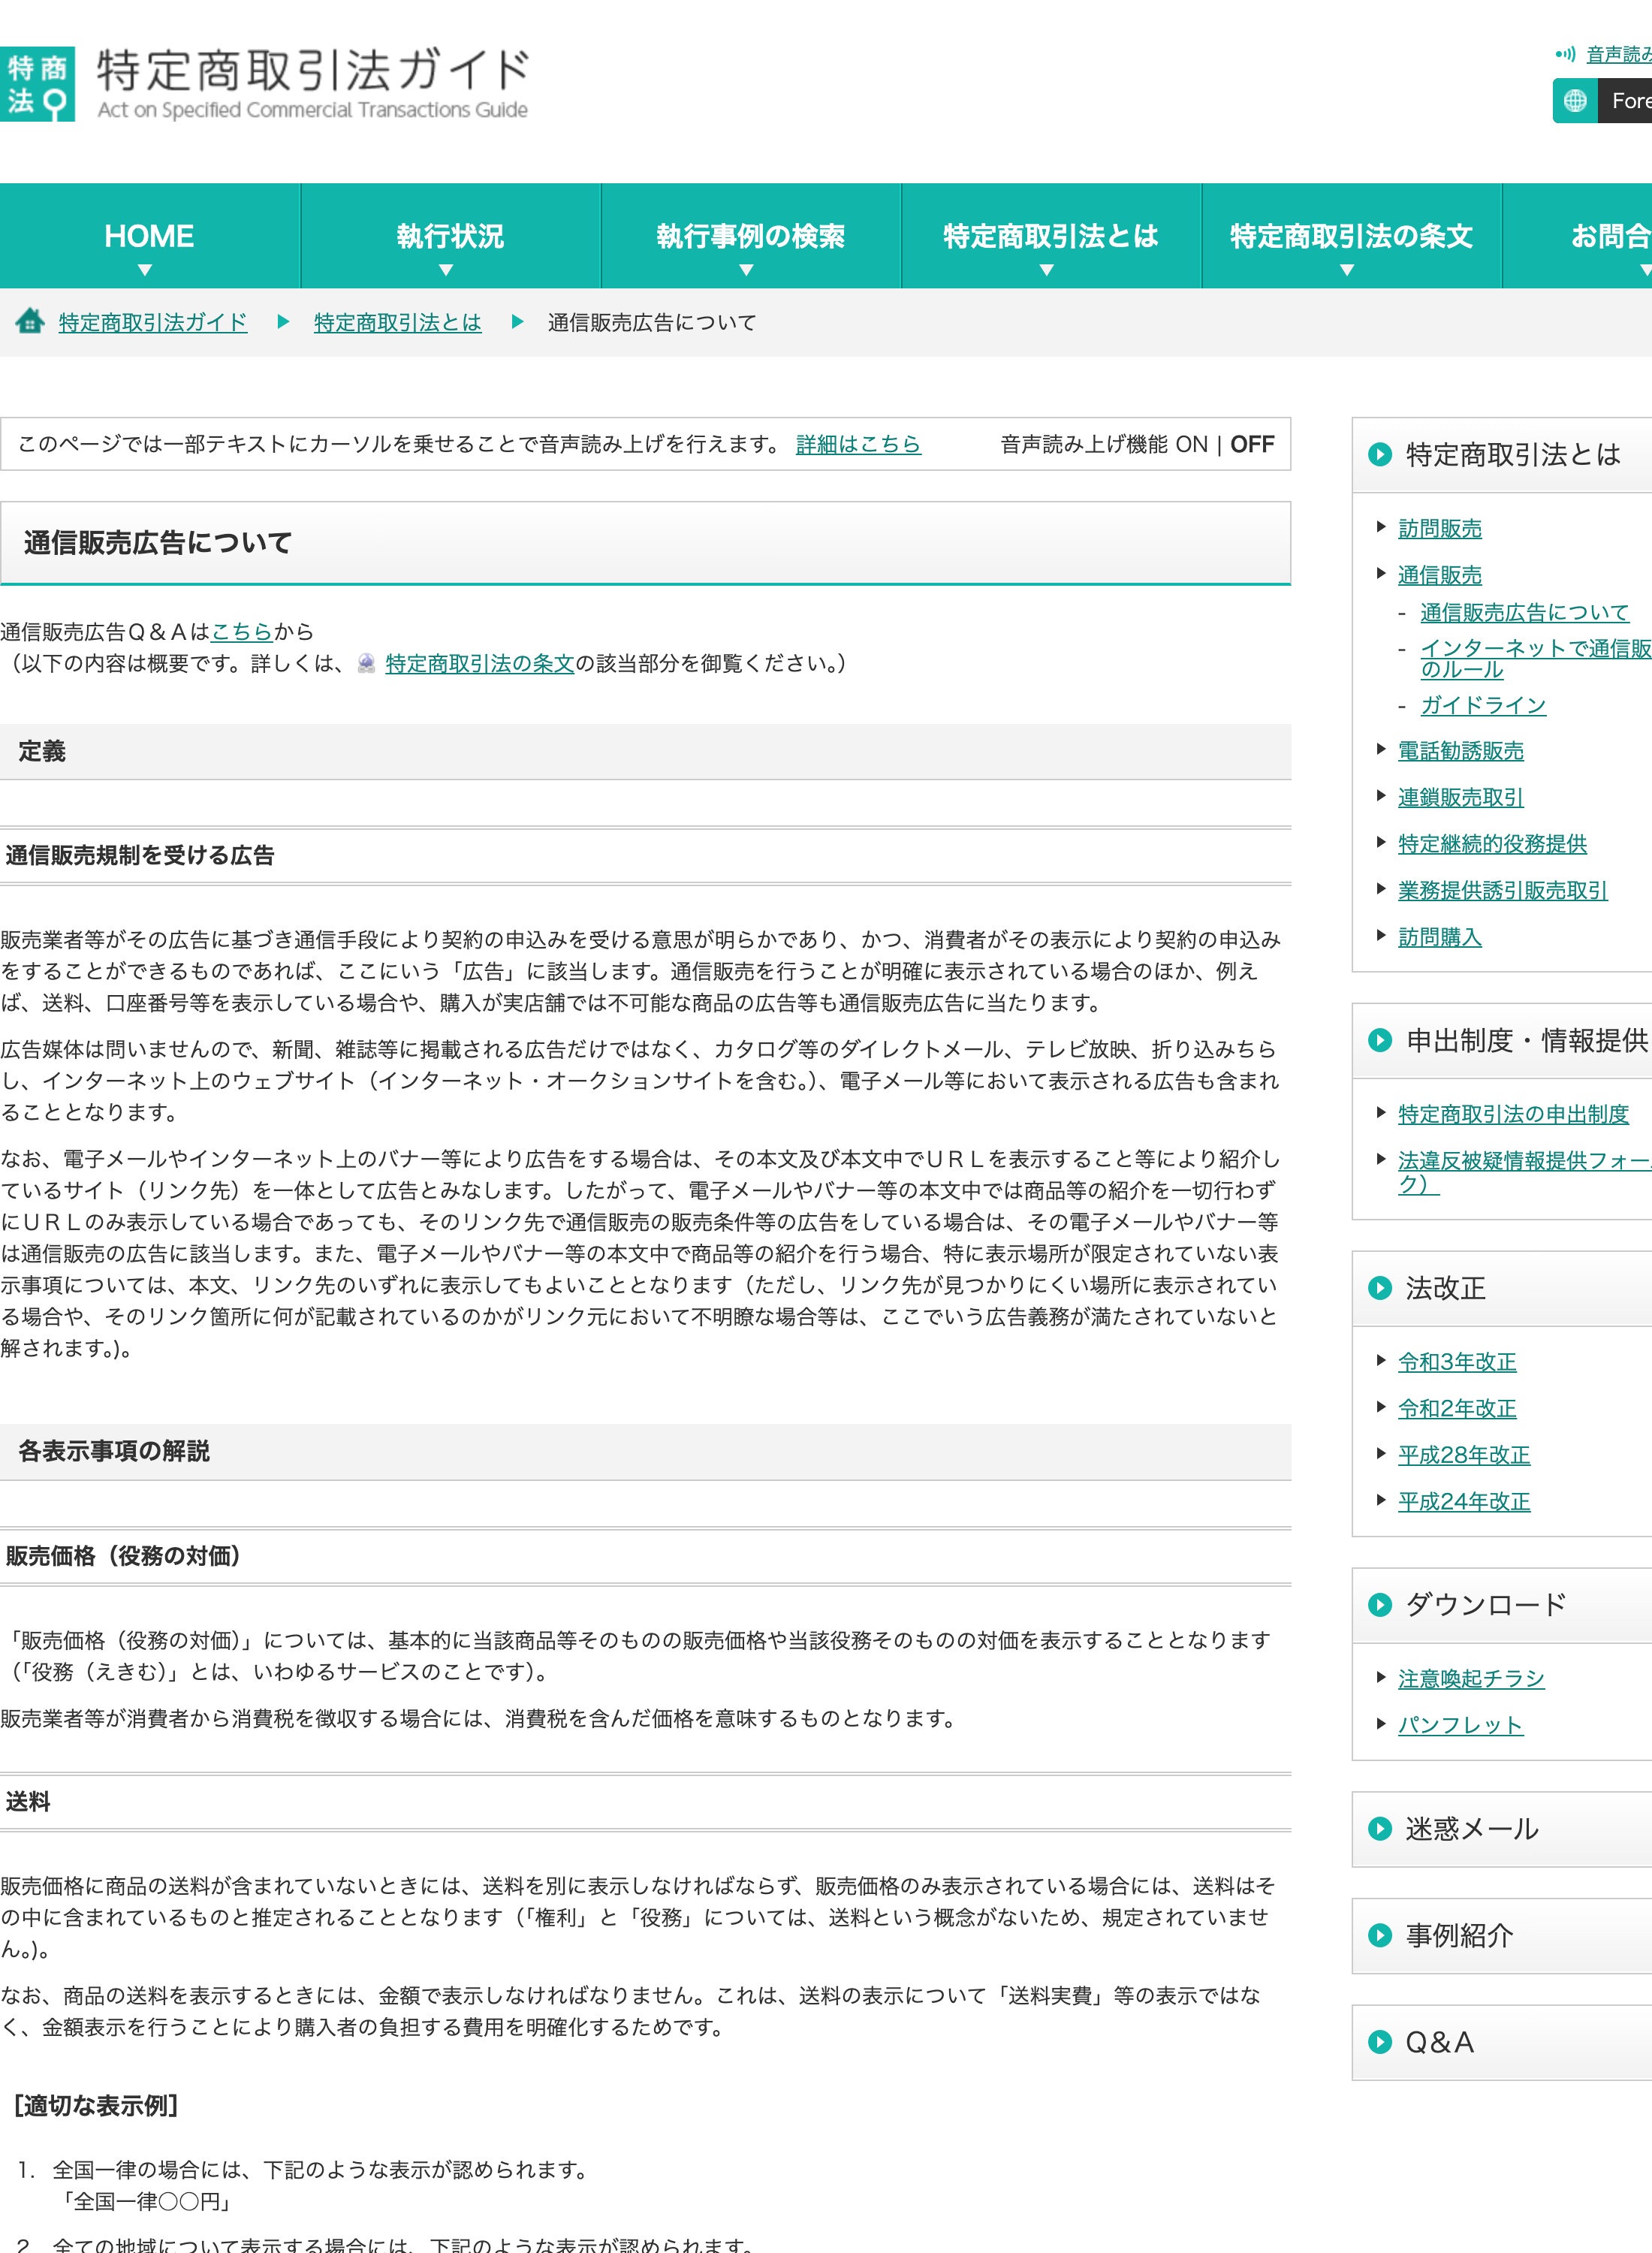Open the 特定商取引法の条文 inline link
This screenshot has height=2253, width=1652.
pos(480,663)
